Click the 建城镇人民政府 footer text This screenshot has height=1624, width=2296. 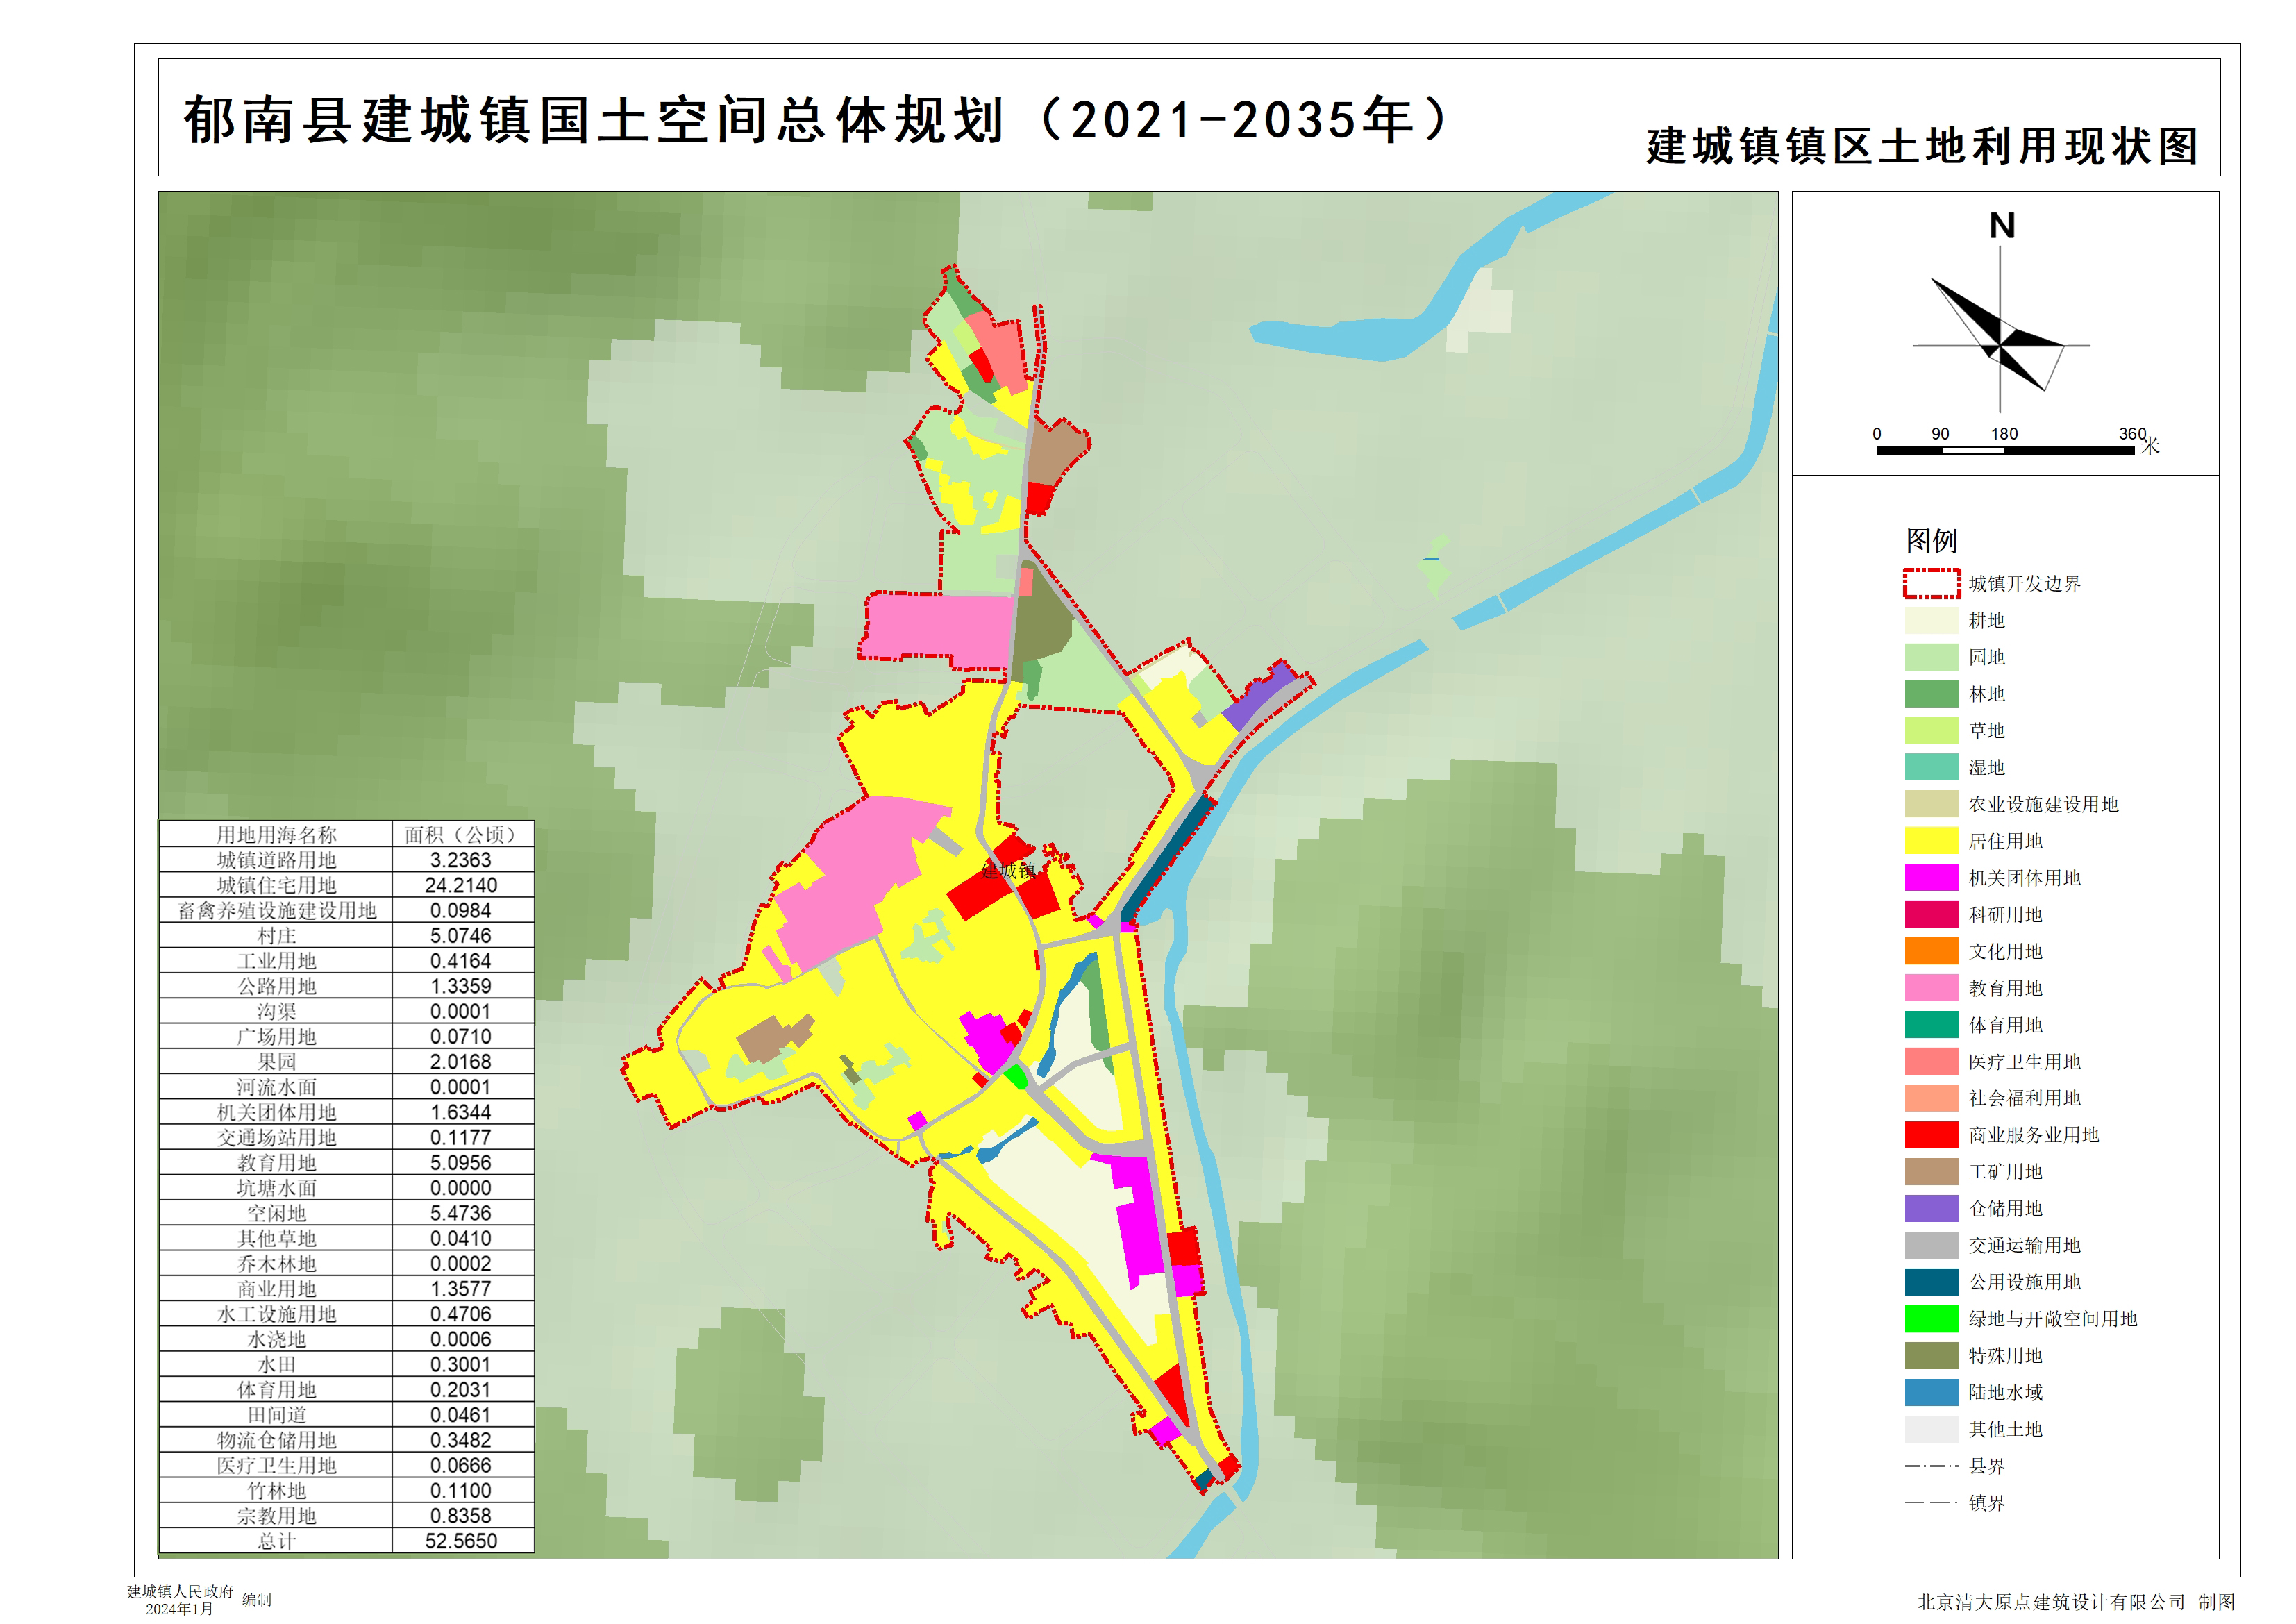(180, 1591)
